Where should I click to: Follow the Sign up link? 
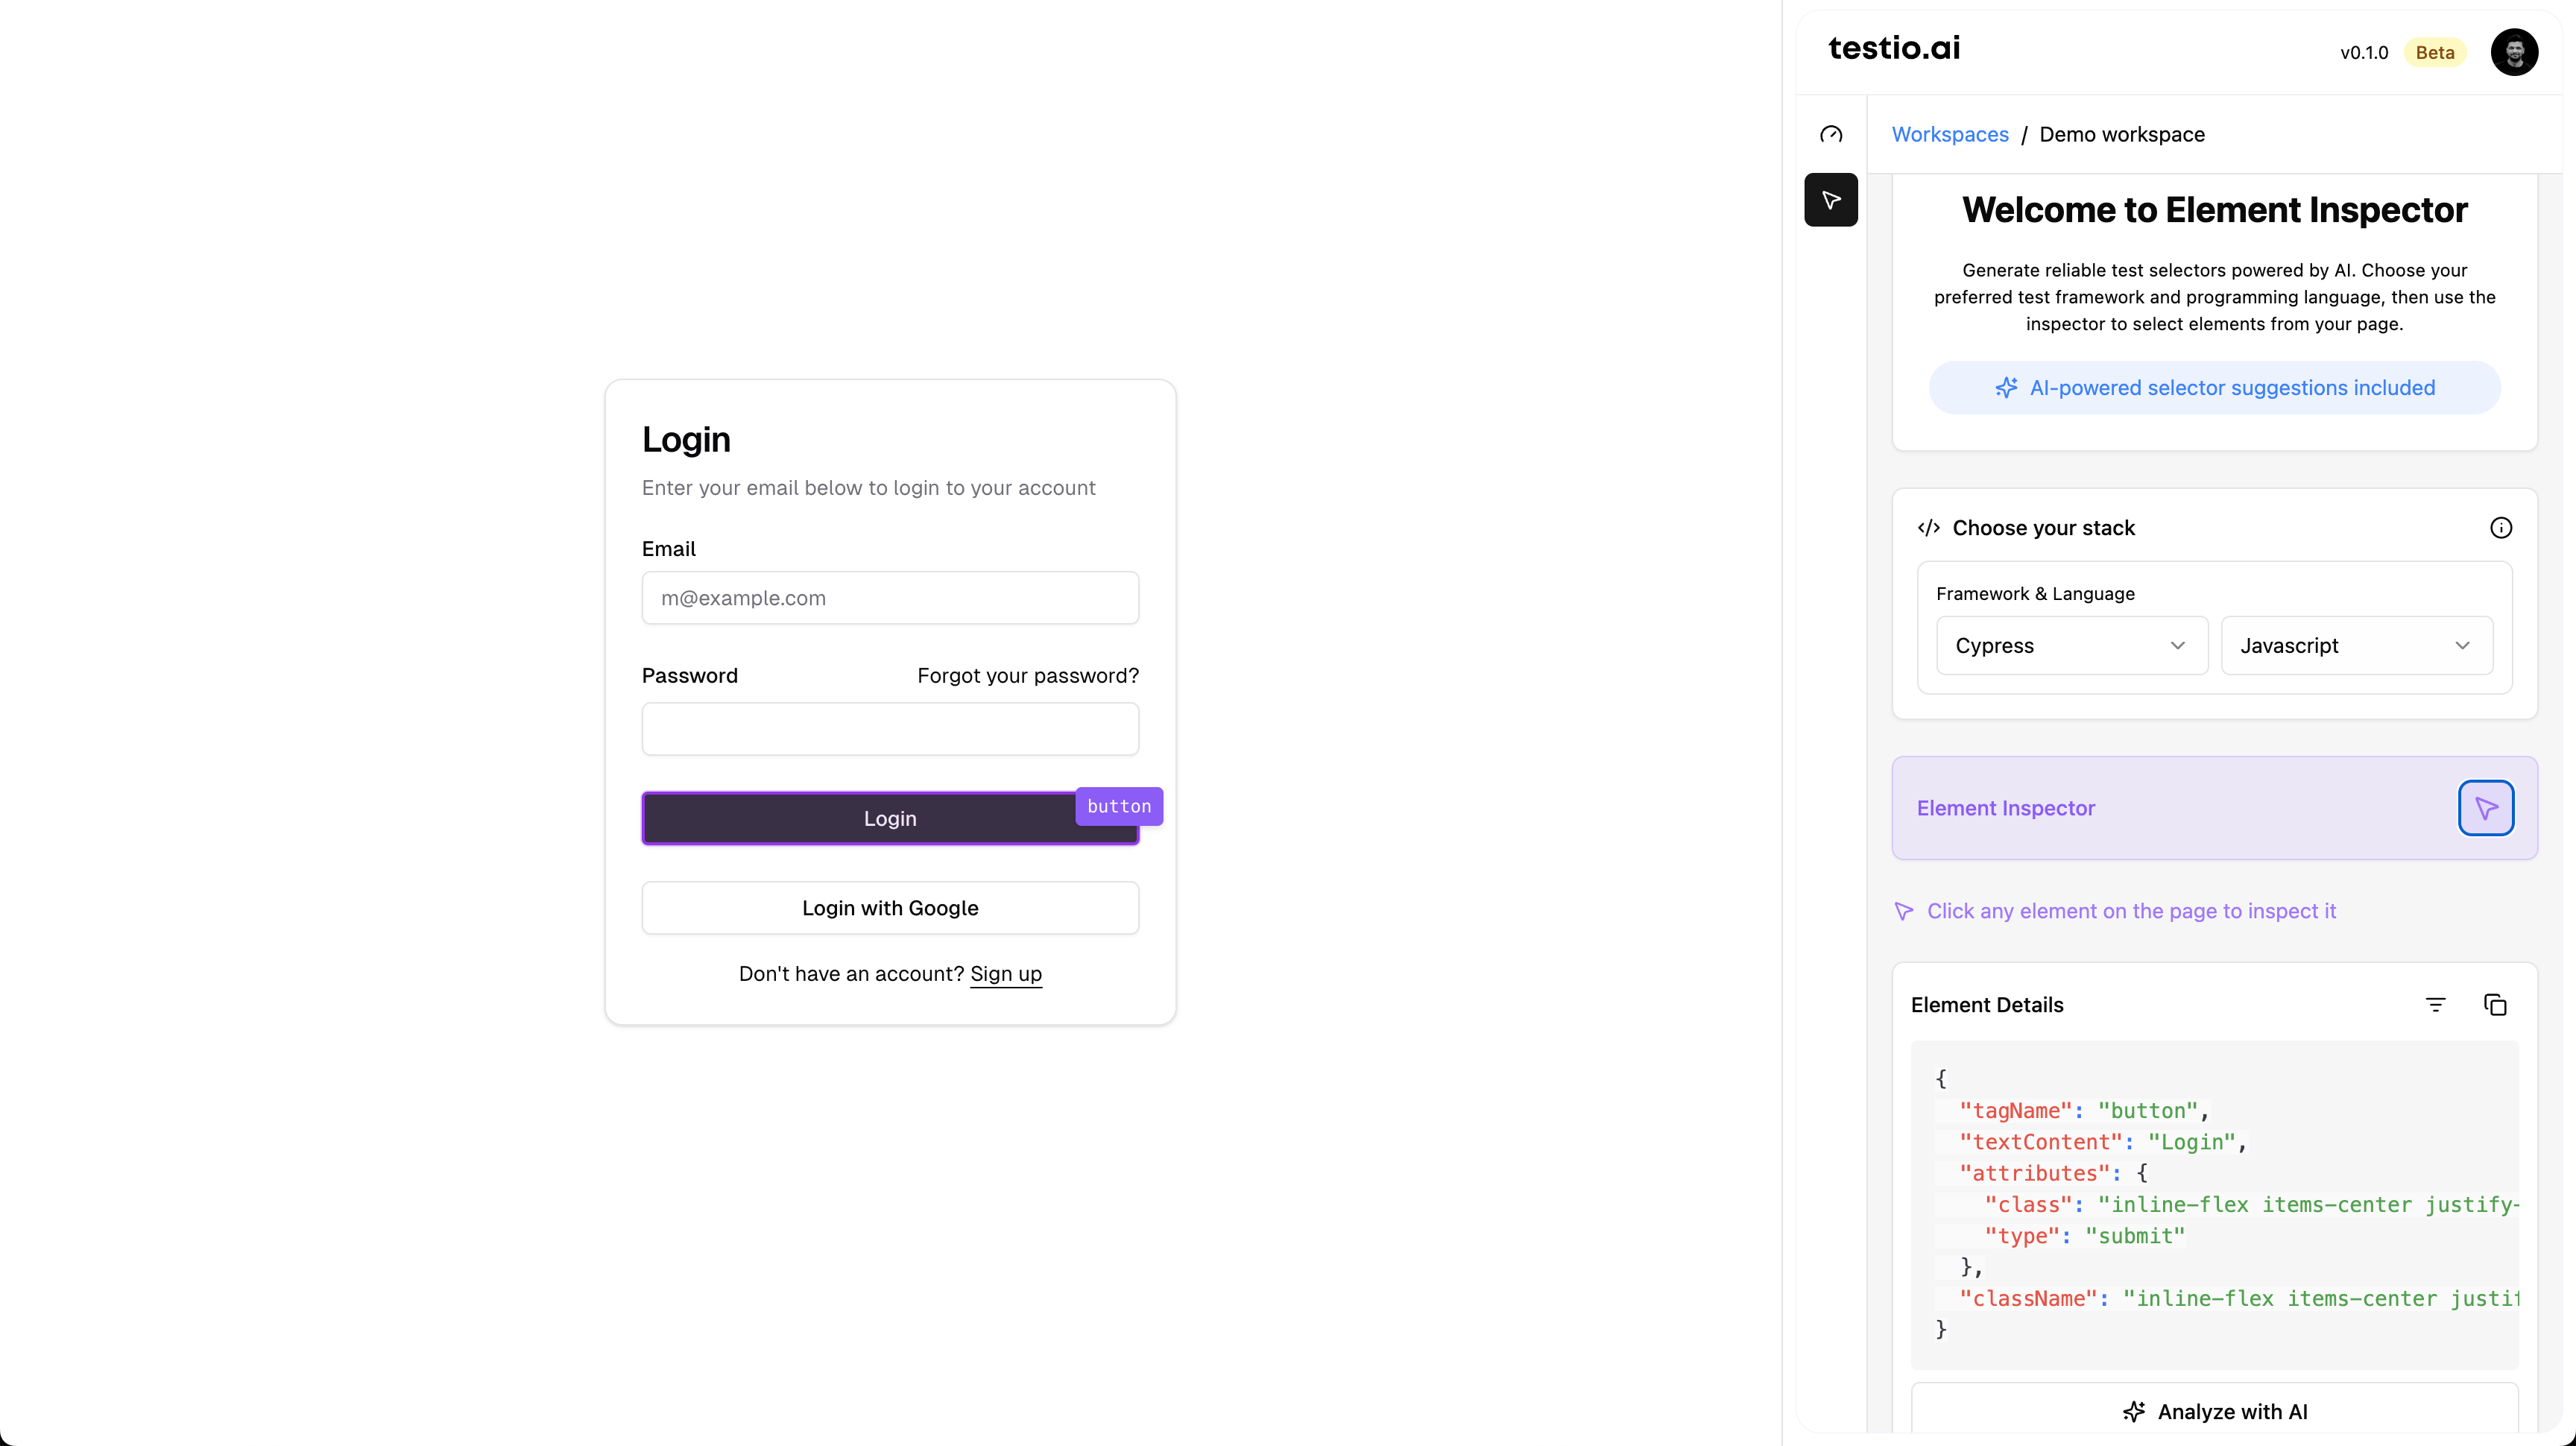1005,973
